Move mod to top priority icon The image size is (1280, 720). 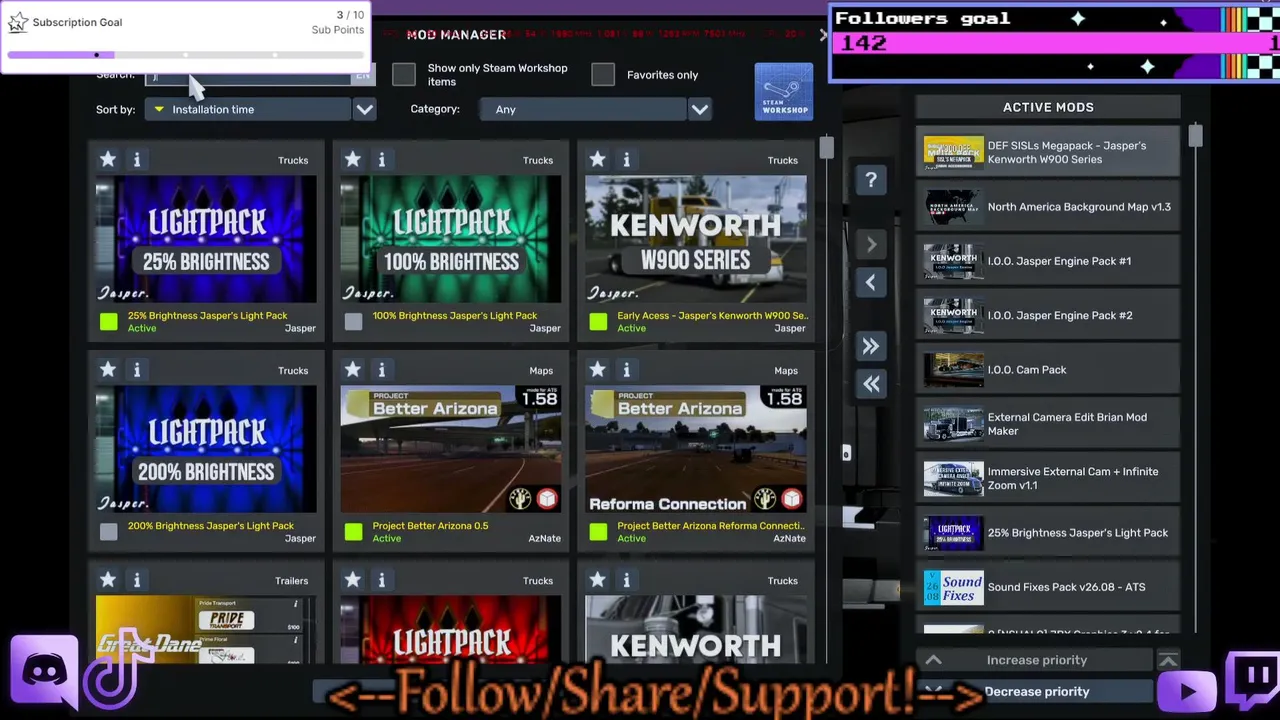coord(1168,660)
